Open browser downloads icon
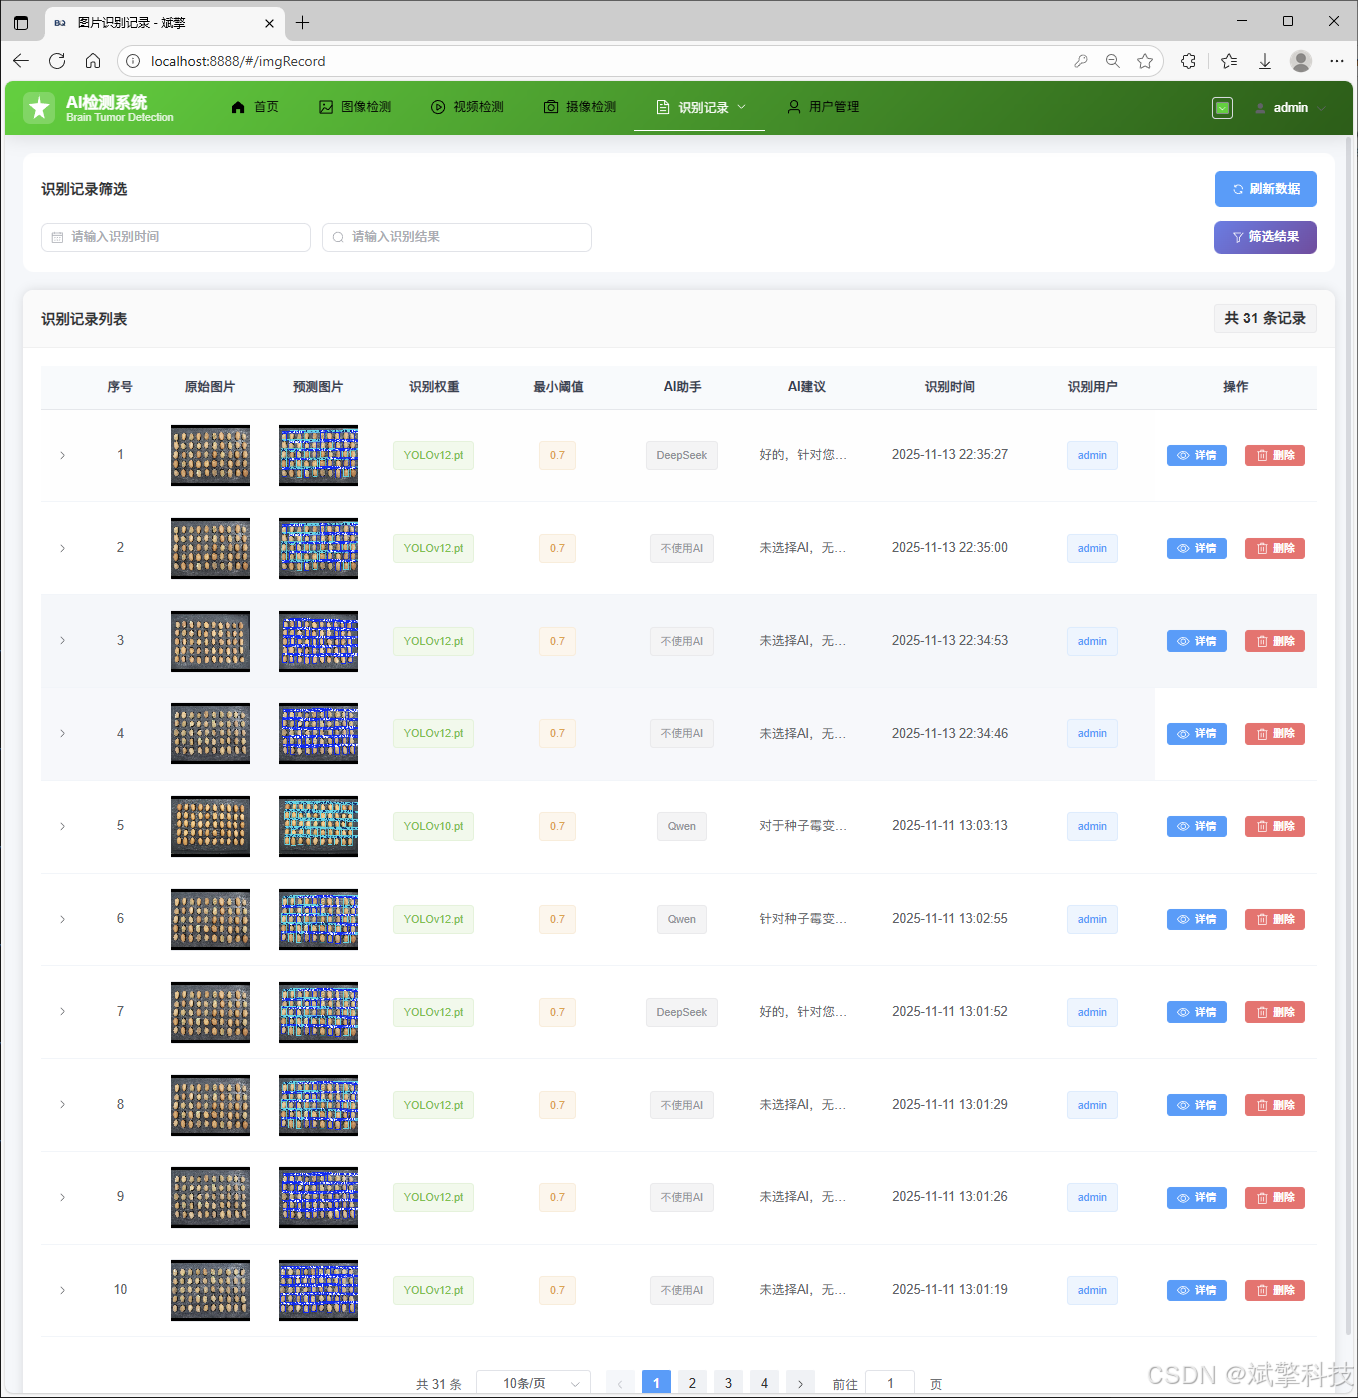The height and width of the screenshot is (1398, 1358). (1265, 61)
